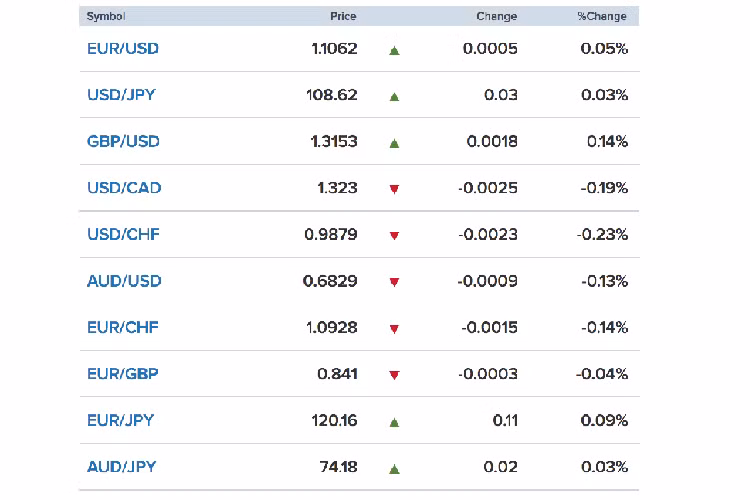This screenshot has height=500, width=750.
Task: Click the AUD/JPY price value 74.18
Action: 337,467
